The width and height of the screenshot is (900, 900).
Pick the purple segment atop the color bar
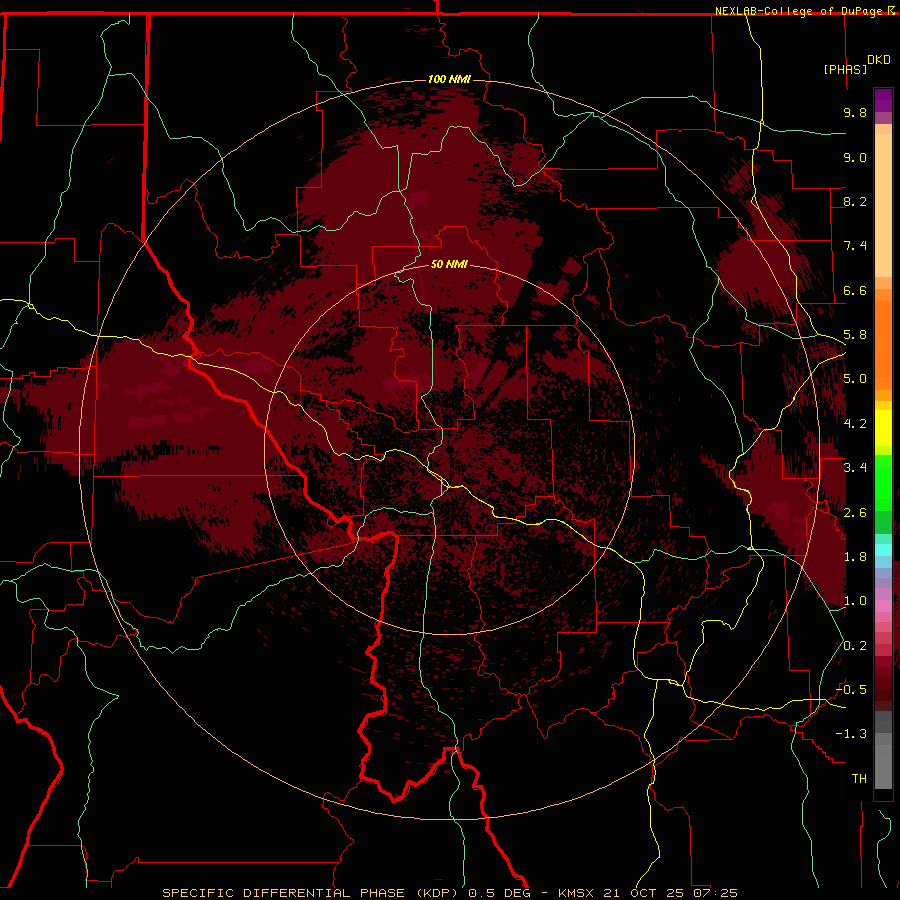[883, 100]
